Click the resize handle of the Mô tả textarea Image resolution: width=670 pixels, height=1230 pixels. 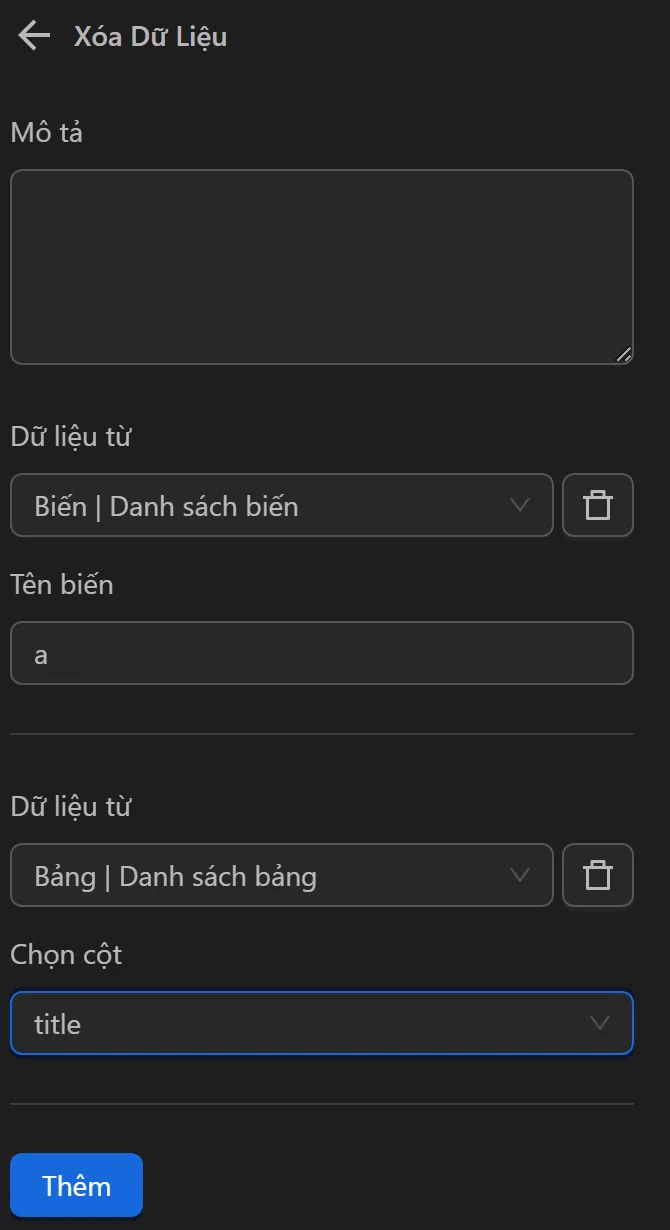point(625,354)
